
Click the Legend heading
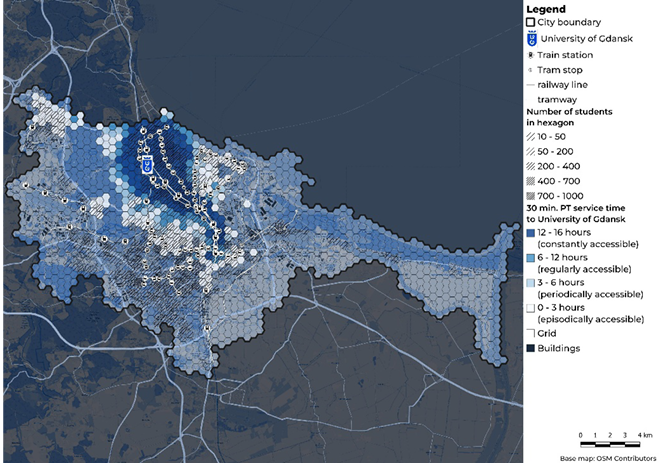click(546, 9)
